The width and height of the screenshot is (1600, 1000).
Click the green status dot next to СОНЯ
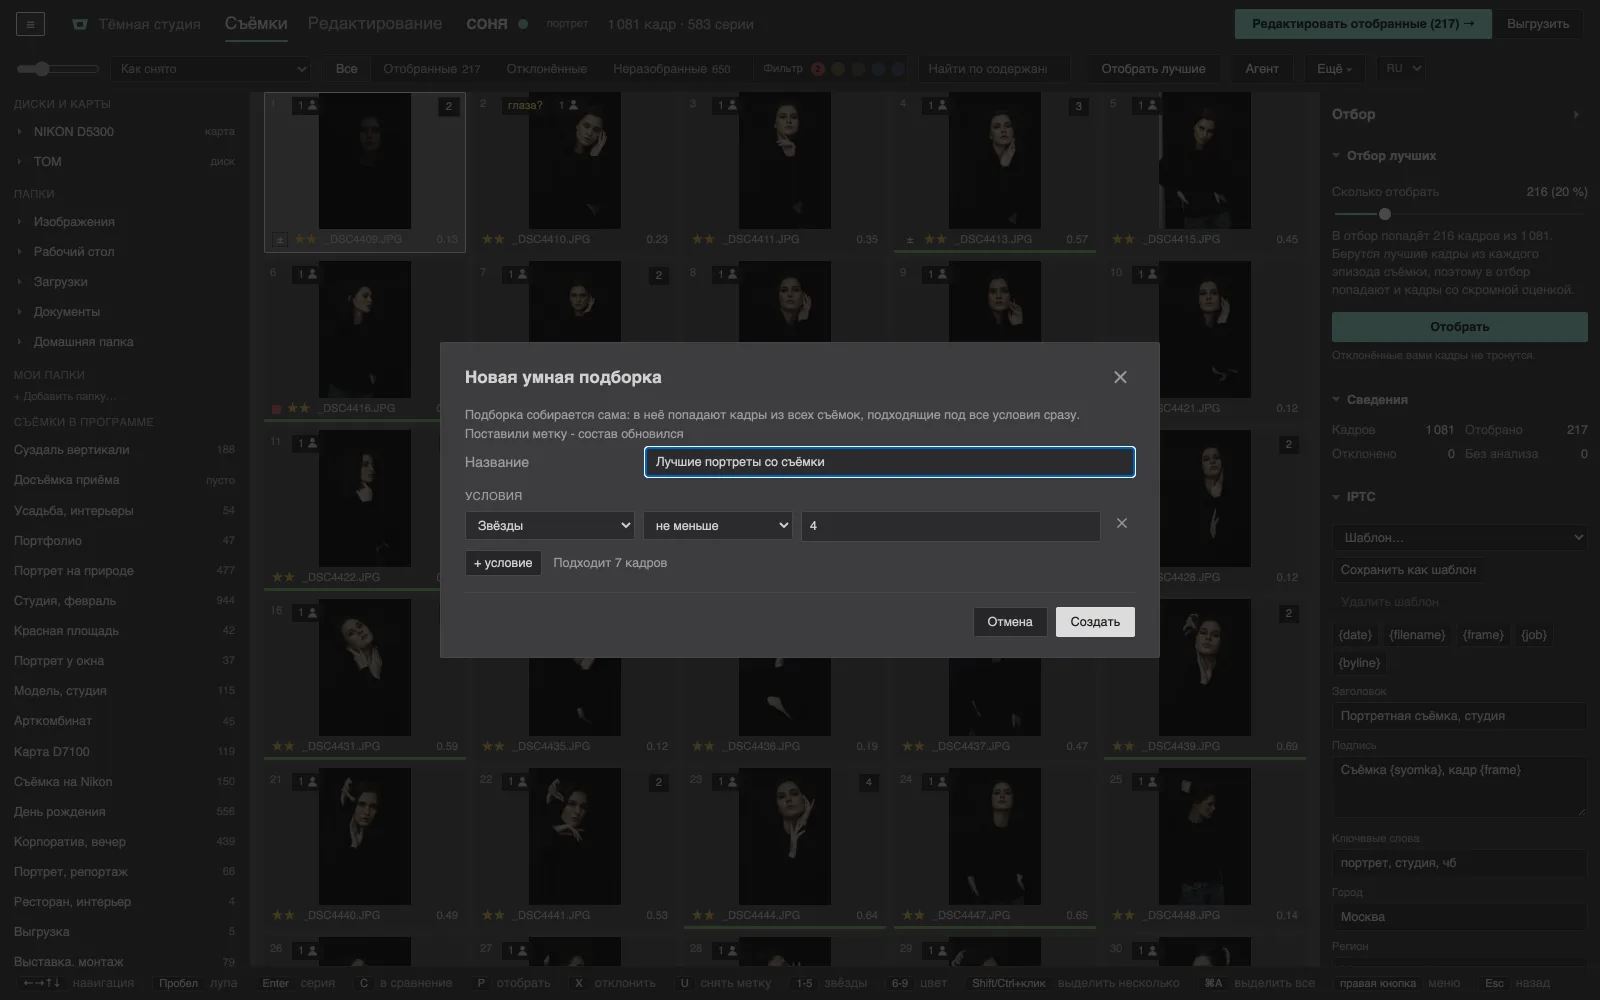(523, 24)
